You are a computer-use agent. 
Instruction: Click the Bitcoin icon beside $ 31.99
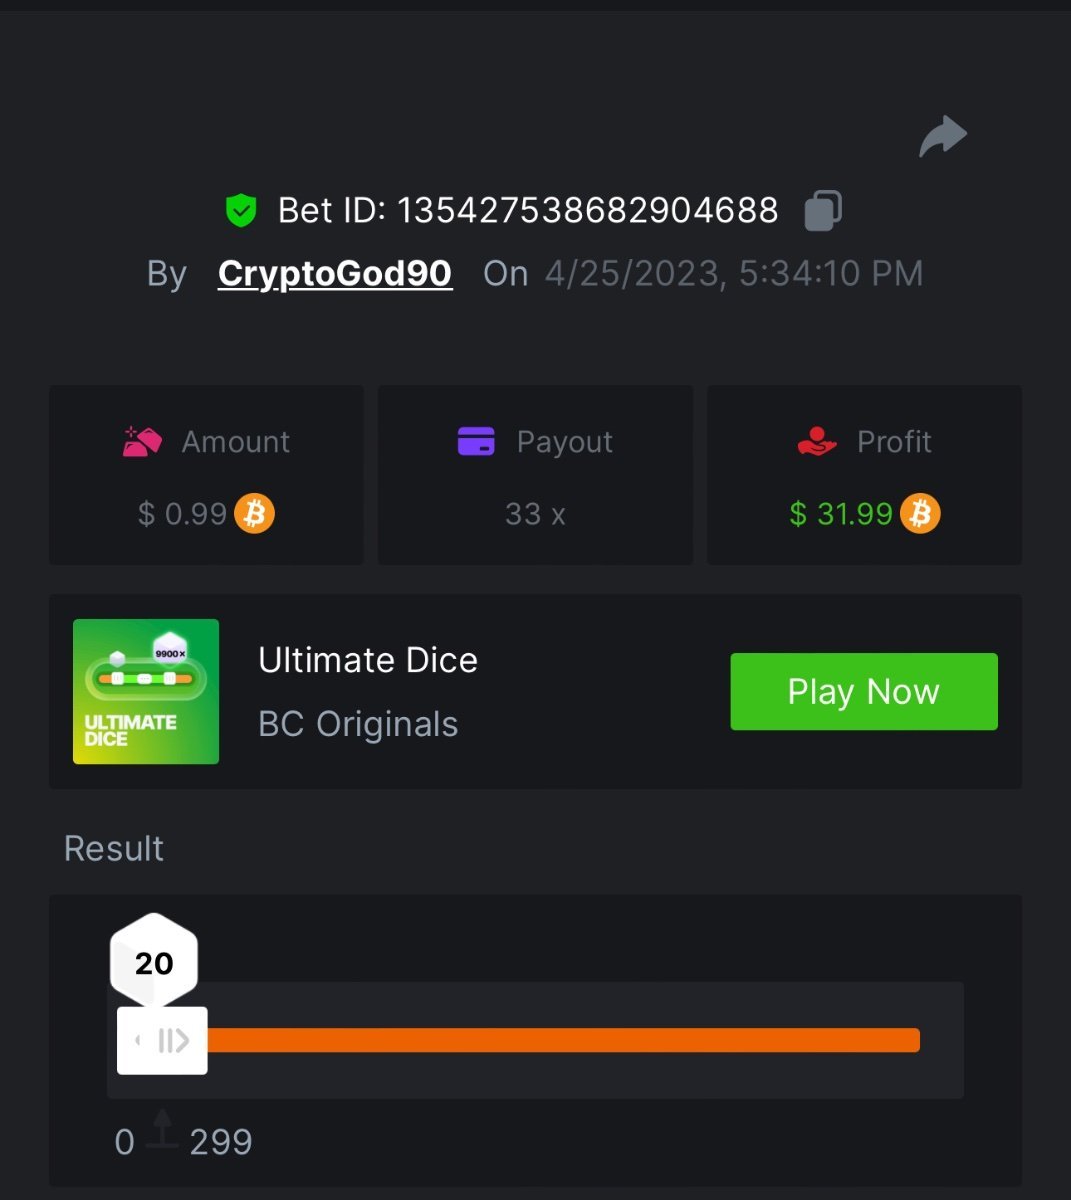(x=920, y=513)
